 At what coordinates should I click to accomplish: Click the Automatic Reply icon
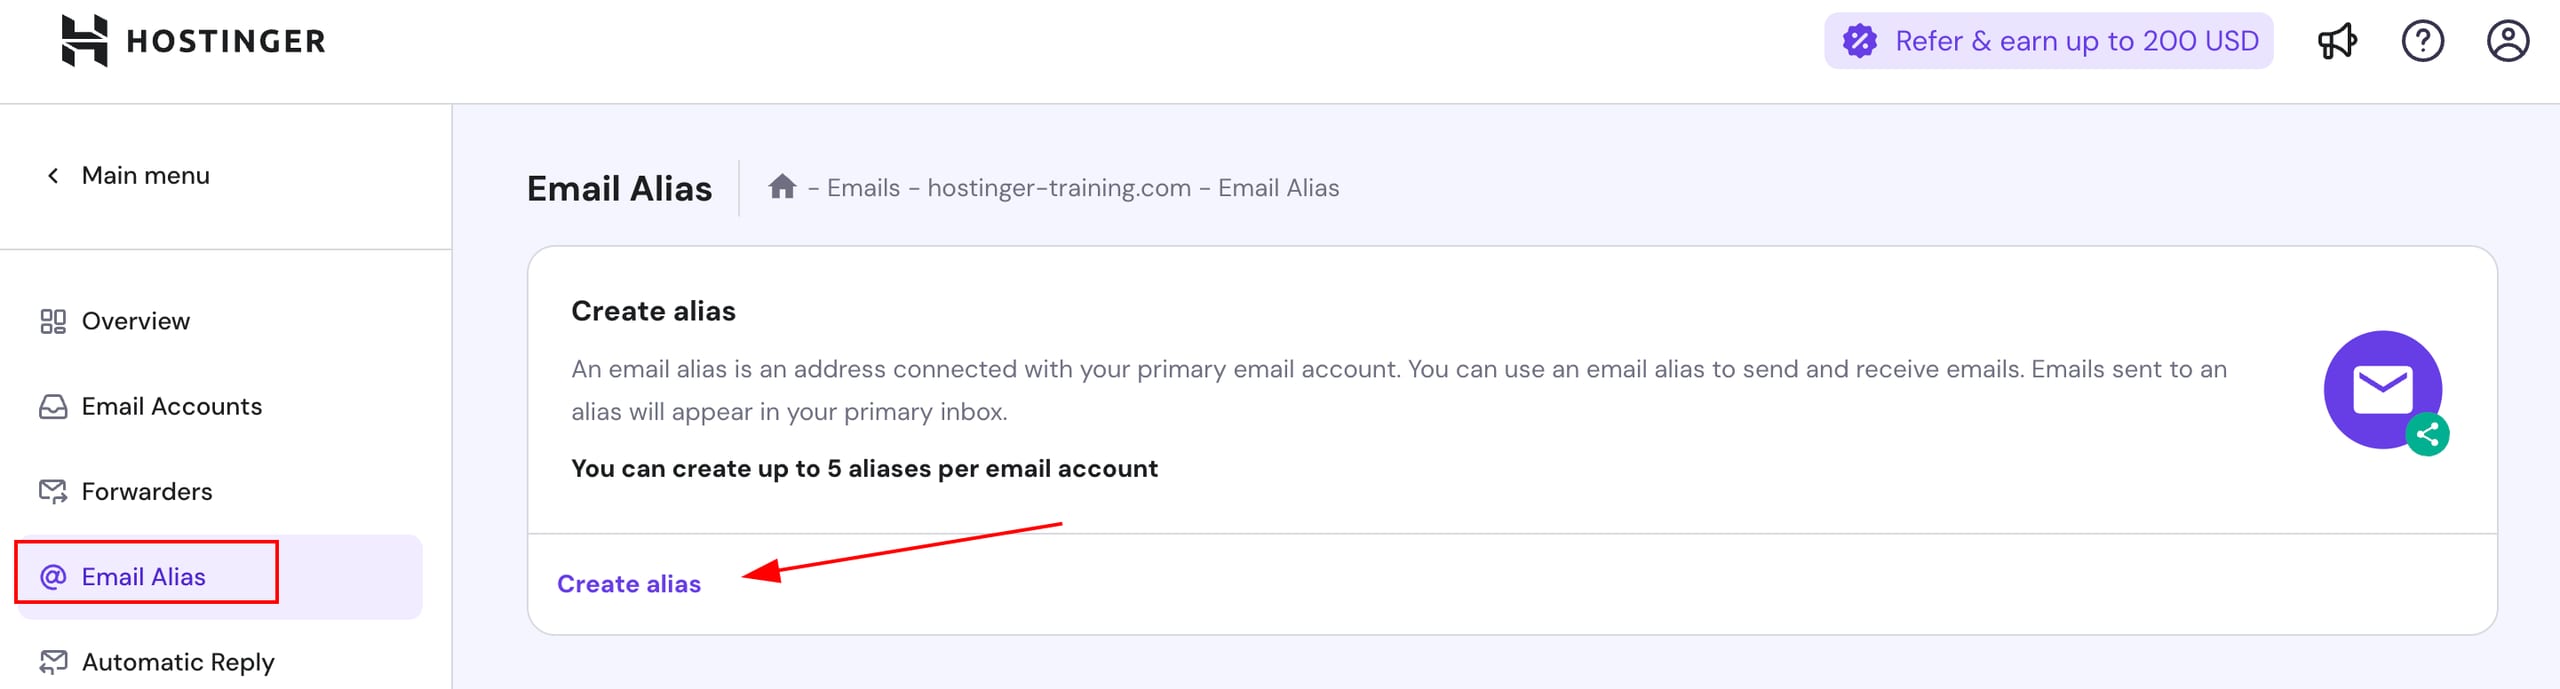(x=53, y=662)
